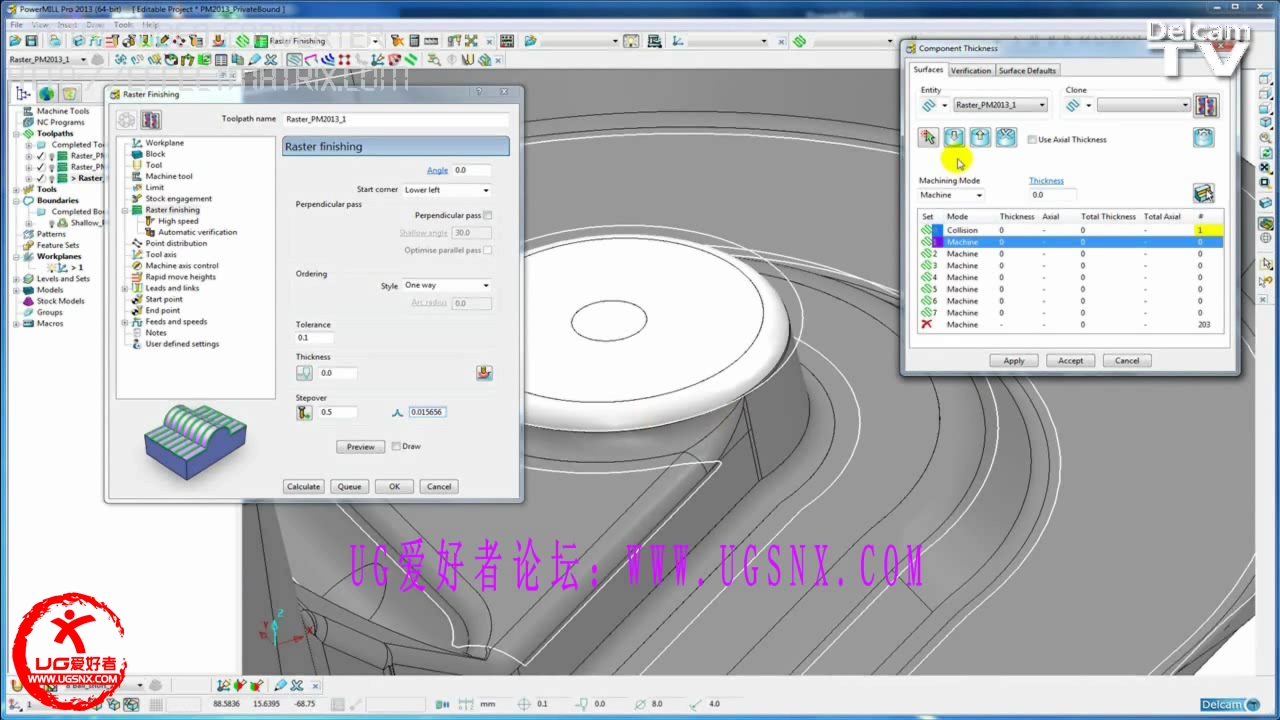1280x720 pixels.
Task: Switch to the Surface Defaults tab
Action: (1027, 70)
